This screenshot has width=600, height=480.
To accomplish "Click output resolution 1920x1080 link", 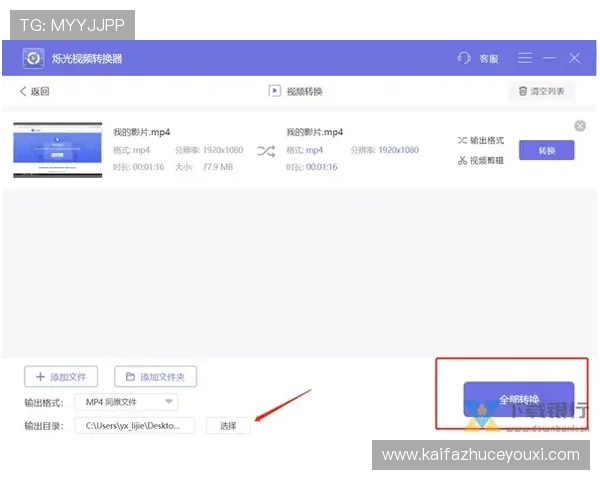I will point(398,150).
